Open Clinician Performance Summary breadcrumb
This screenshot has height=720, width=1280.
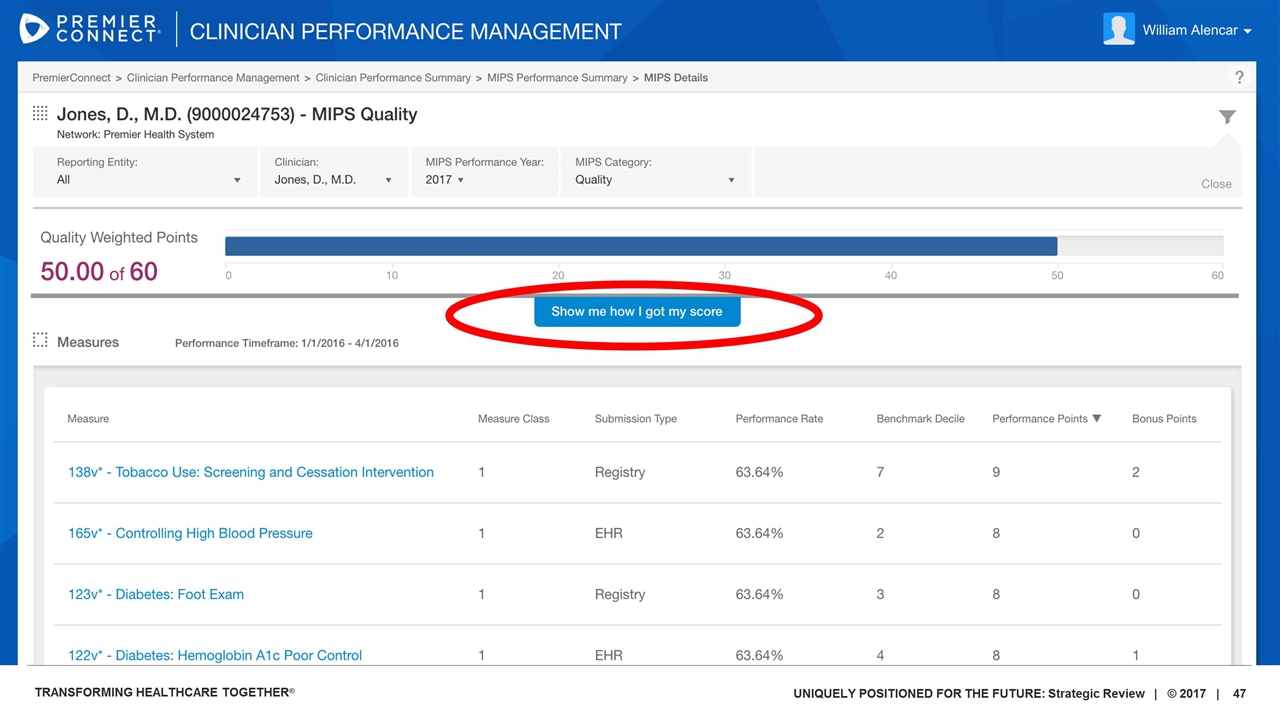pos(393,78)
